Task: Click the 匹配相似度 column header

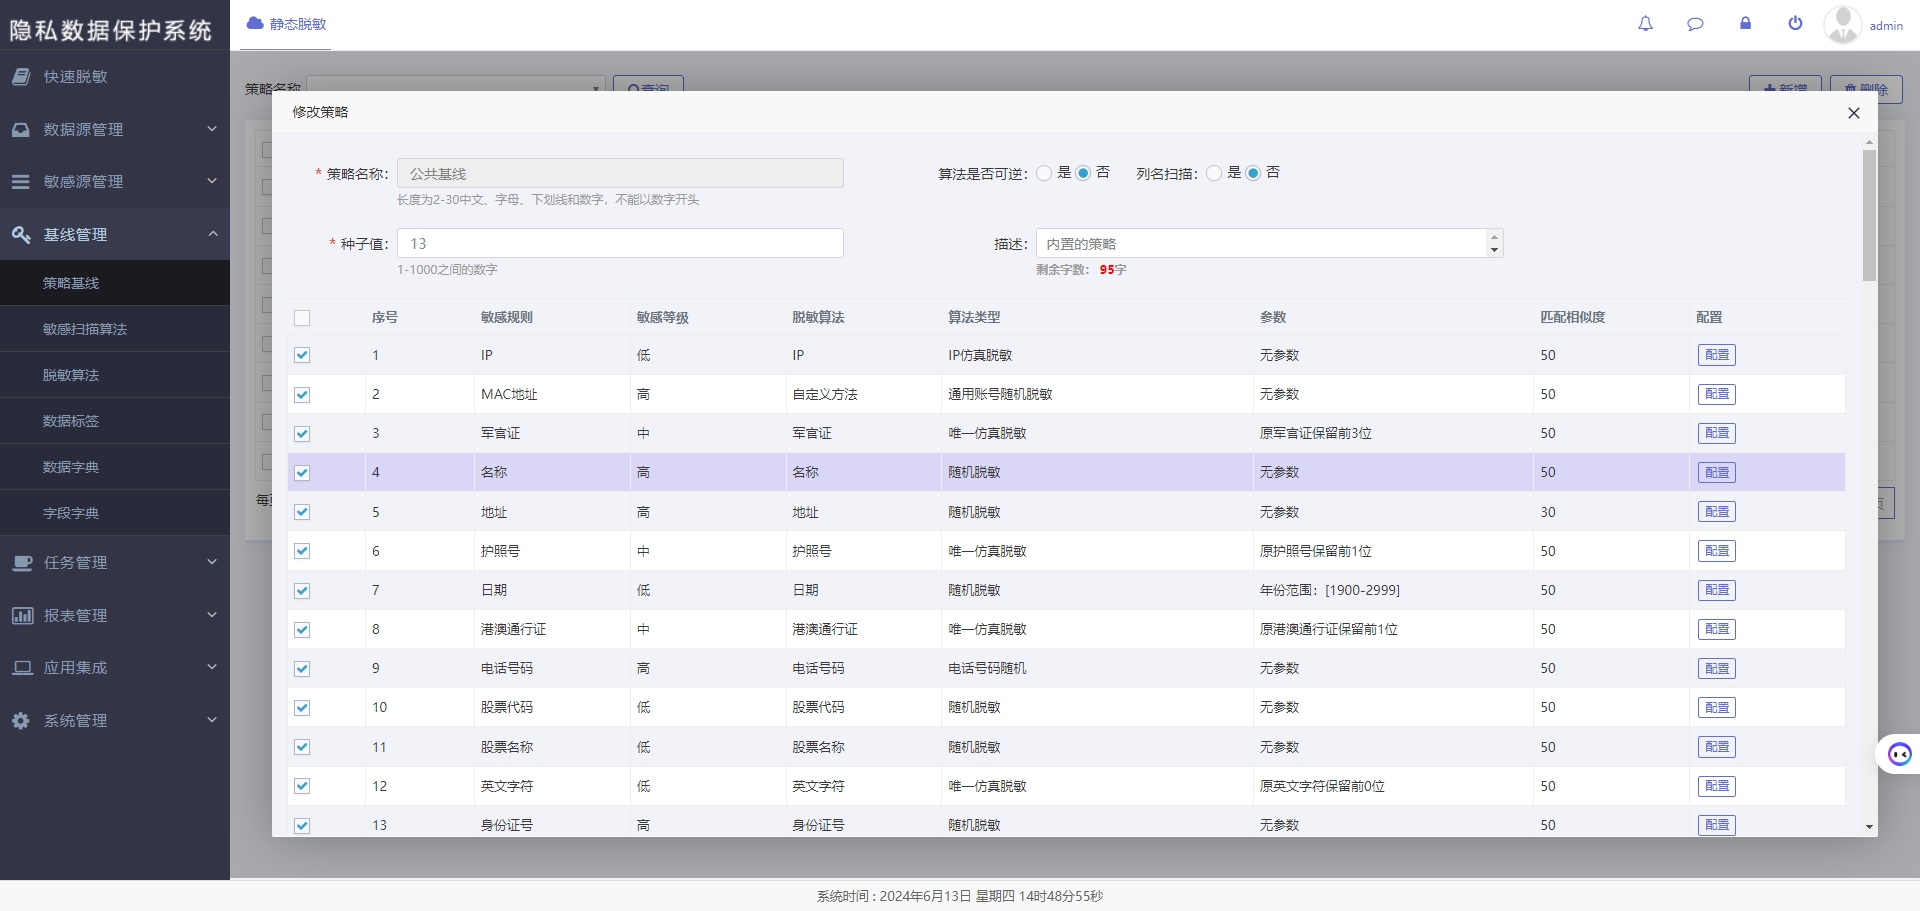Action: pyautogui.click(x=1573, y=317)
